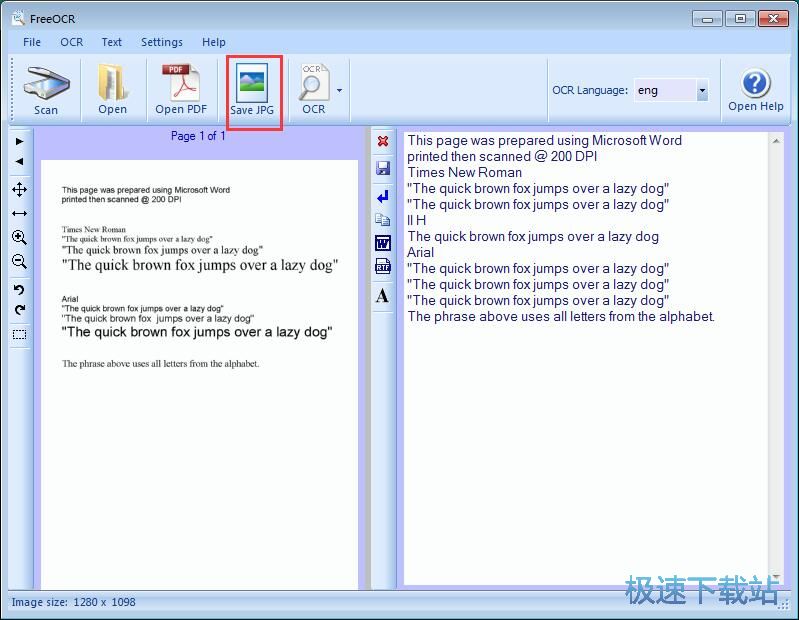Click the scroll-up arrow in the text pane
Viewport: 799px width, 620px height.
pos(776,141)
